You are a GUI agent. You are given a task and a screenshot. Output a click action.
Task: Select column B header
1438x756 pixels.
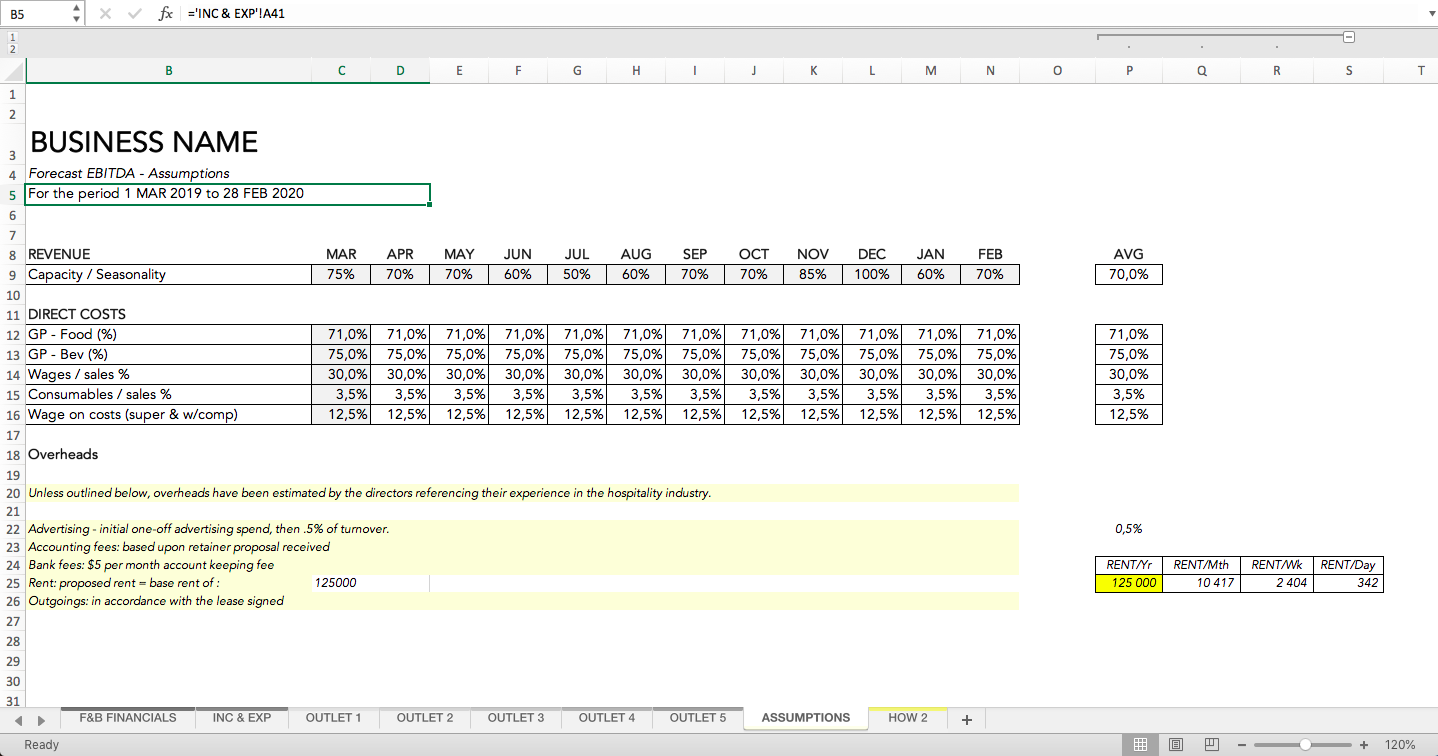(x=168, y=71)
